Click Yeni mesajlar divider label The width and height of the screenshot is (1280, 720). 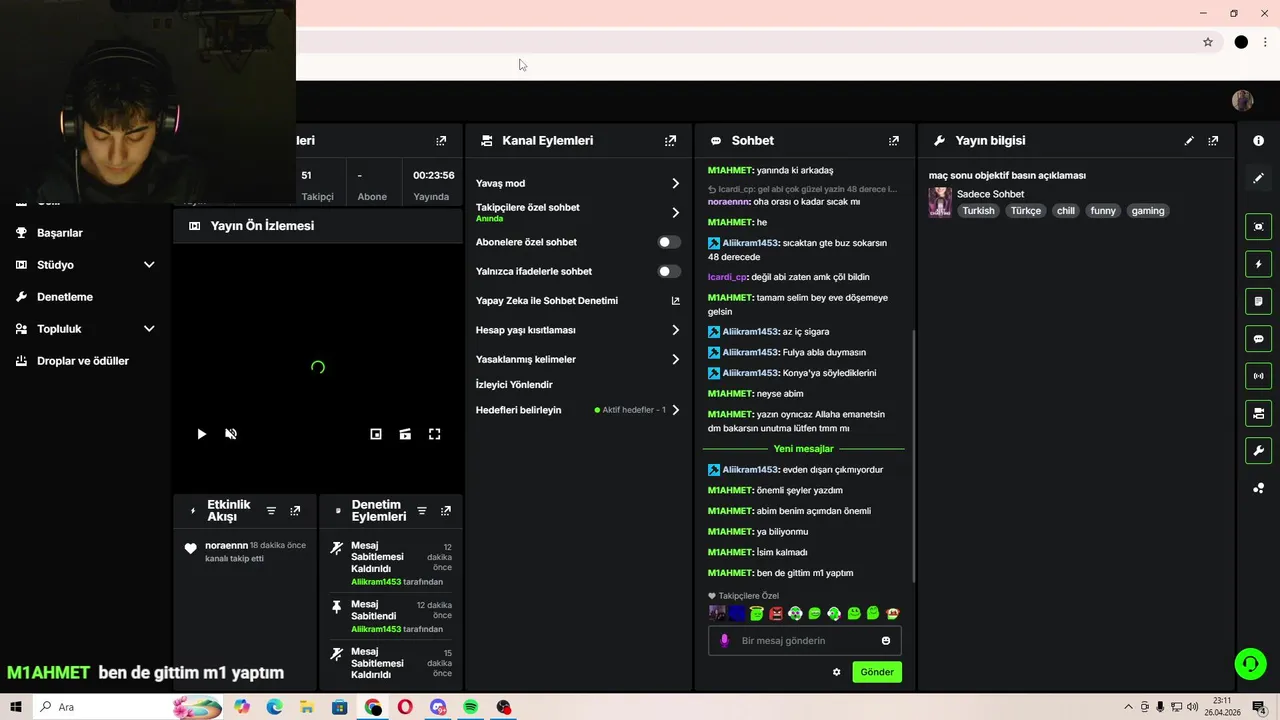point(803,449)
